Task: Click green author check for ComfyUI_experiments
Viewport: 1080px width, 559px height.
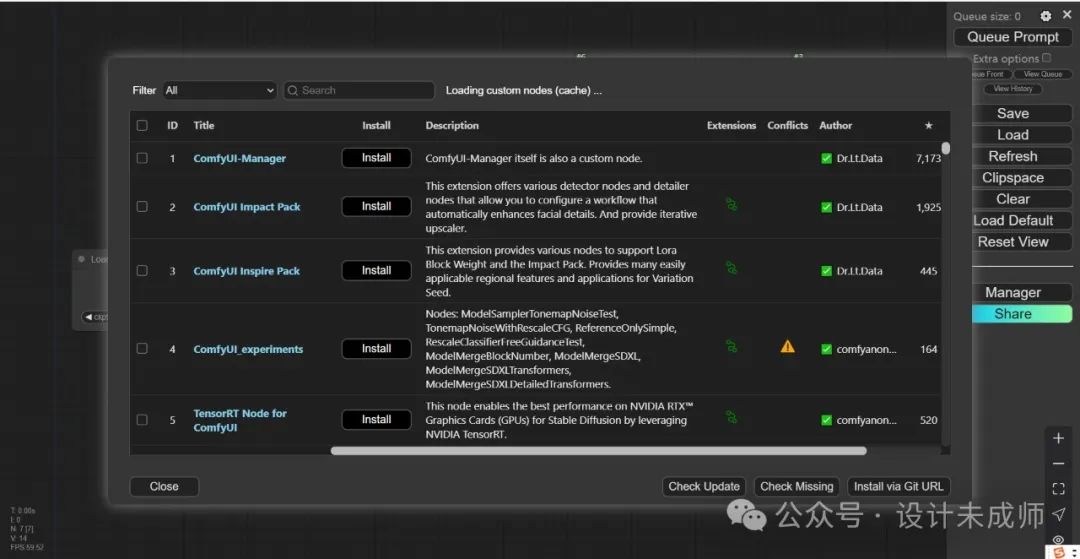Action: [x=827, y=349]
